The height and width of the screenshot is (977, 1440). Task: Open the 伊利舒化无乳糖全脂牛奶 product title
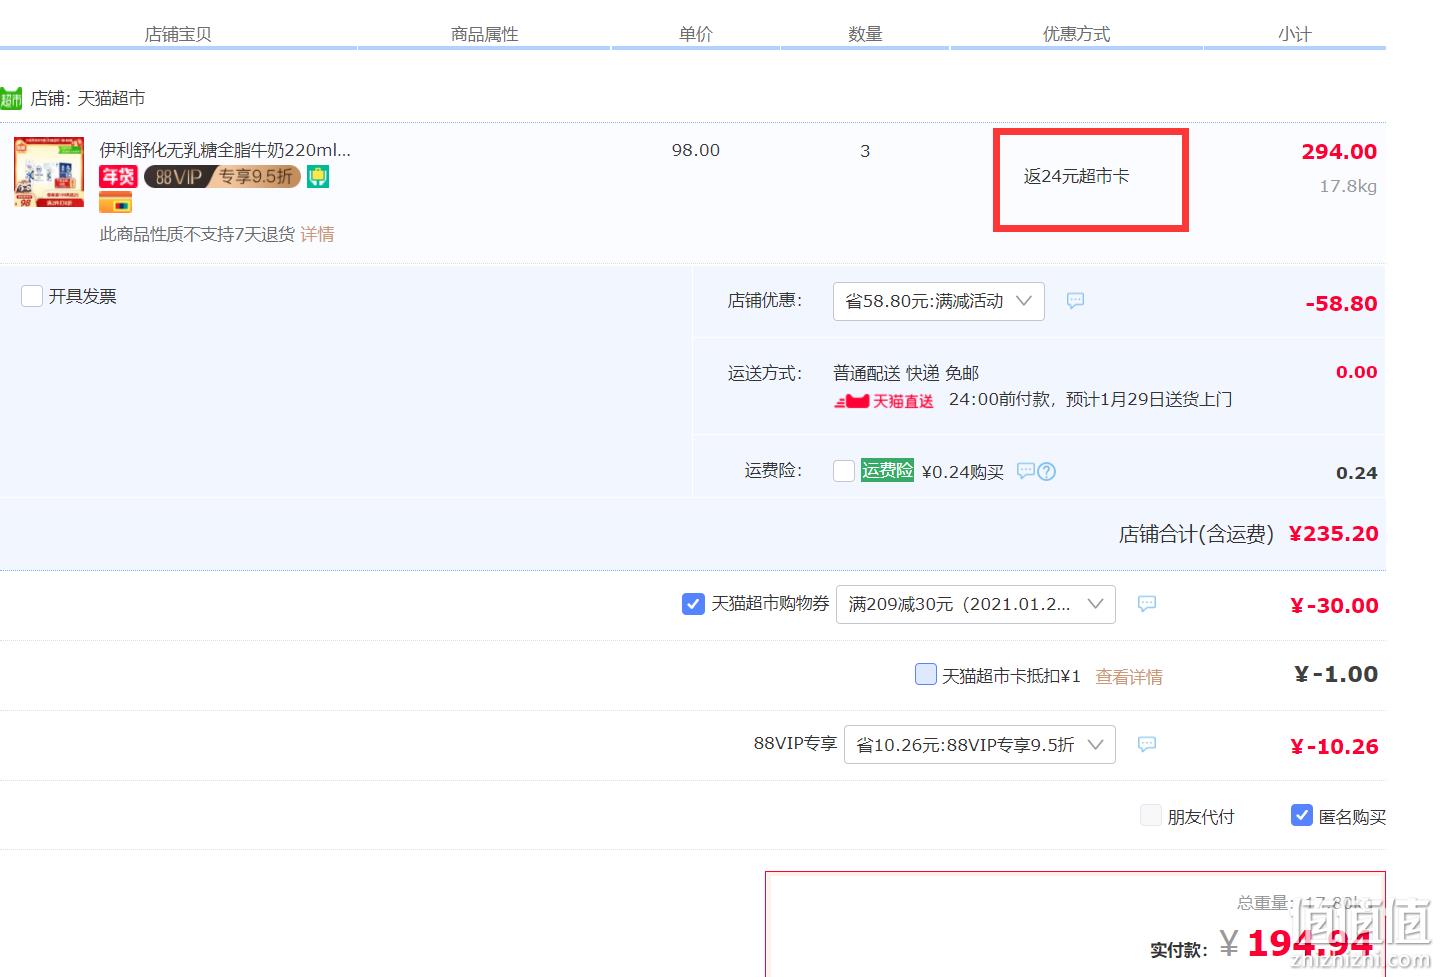point(225,150)
